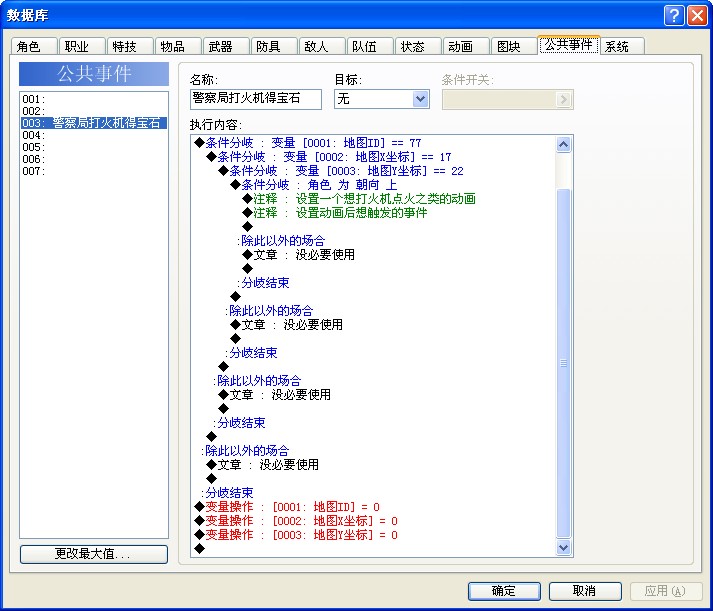This screenshot has height=611, width=713.
Task: Switch to the 动画 tab
Action: (466, 46)
